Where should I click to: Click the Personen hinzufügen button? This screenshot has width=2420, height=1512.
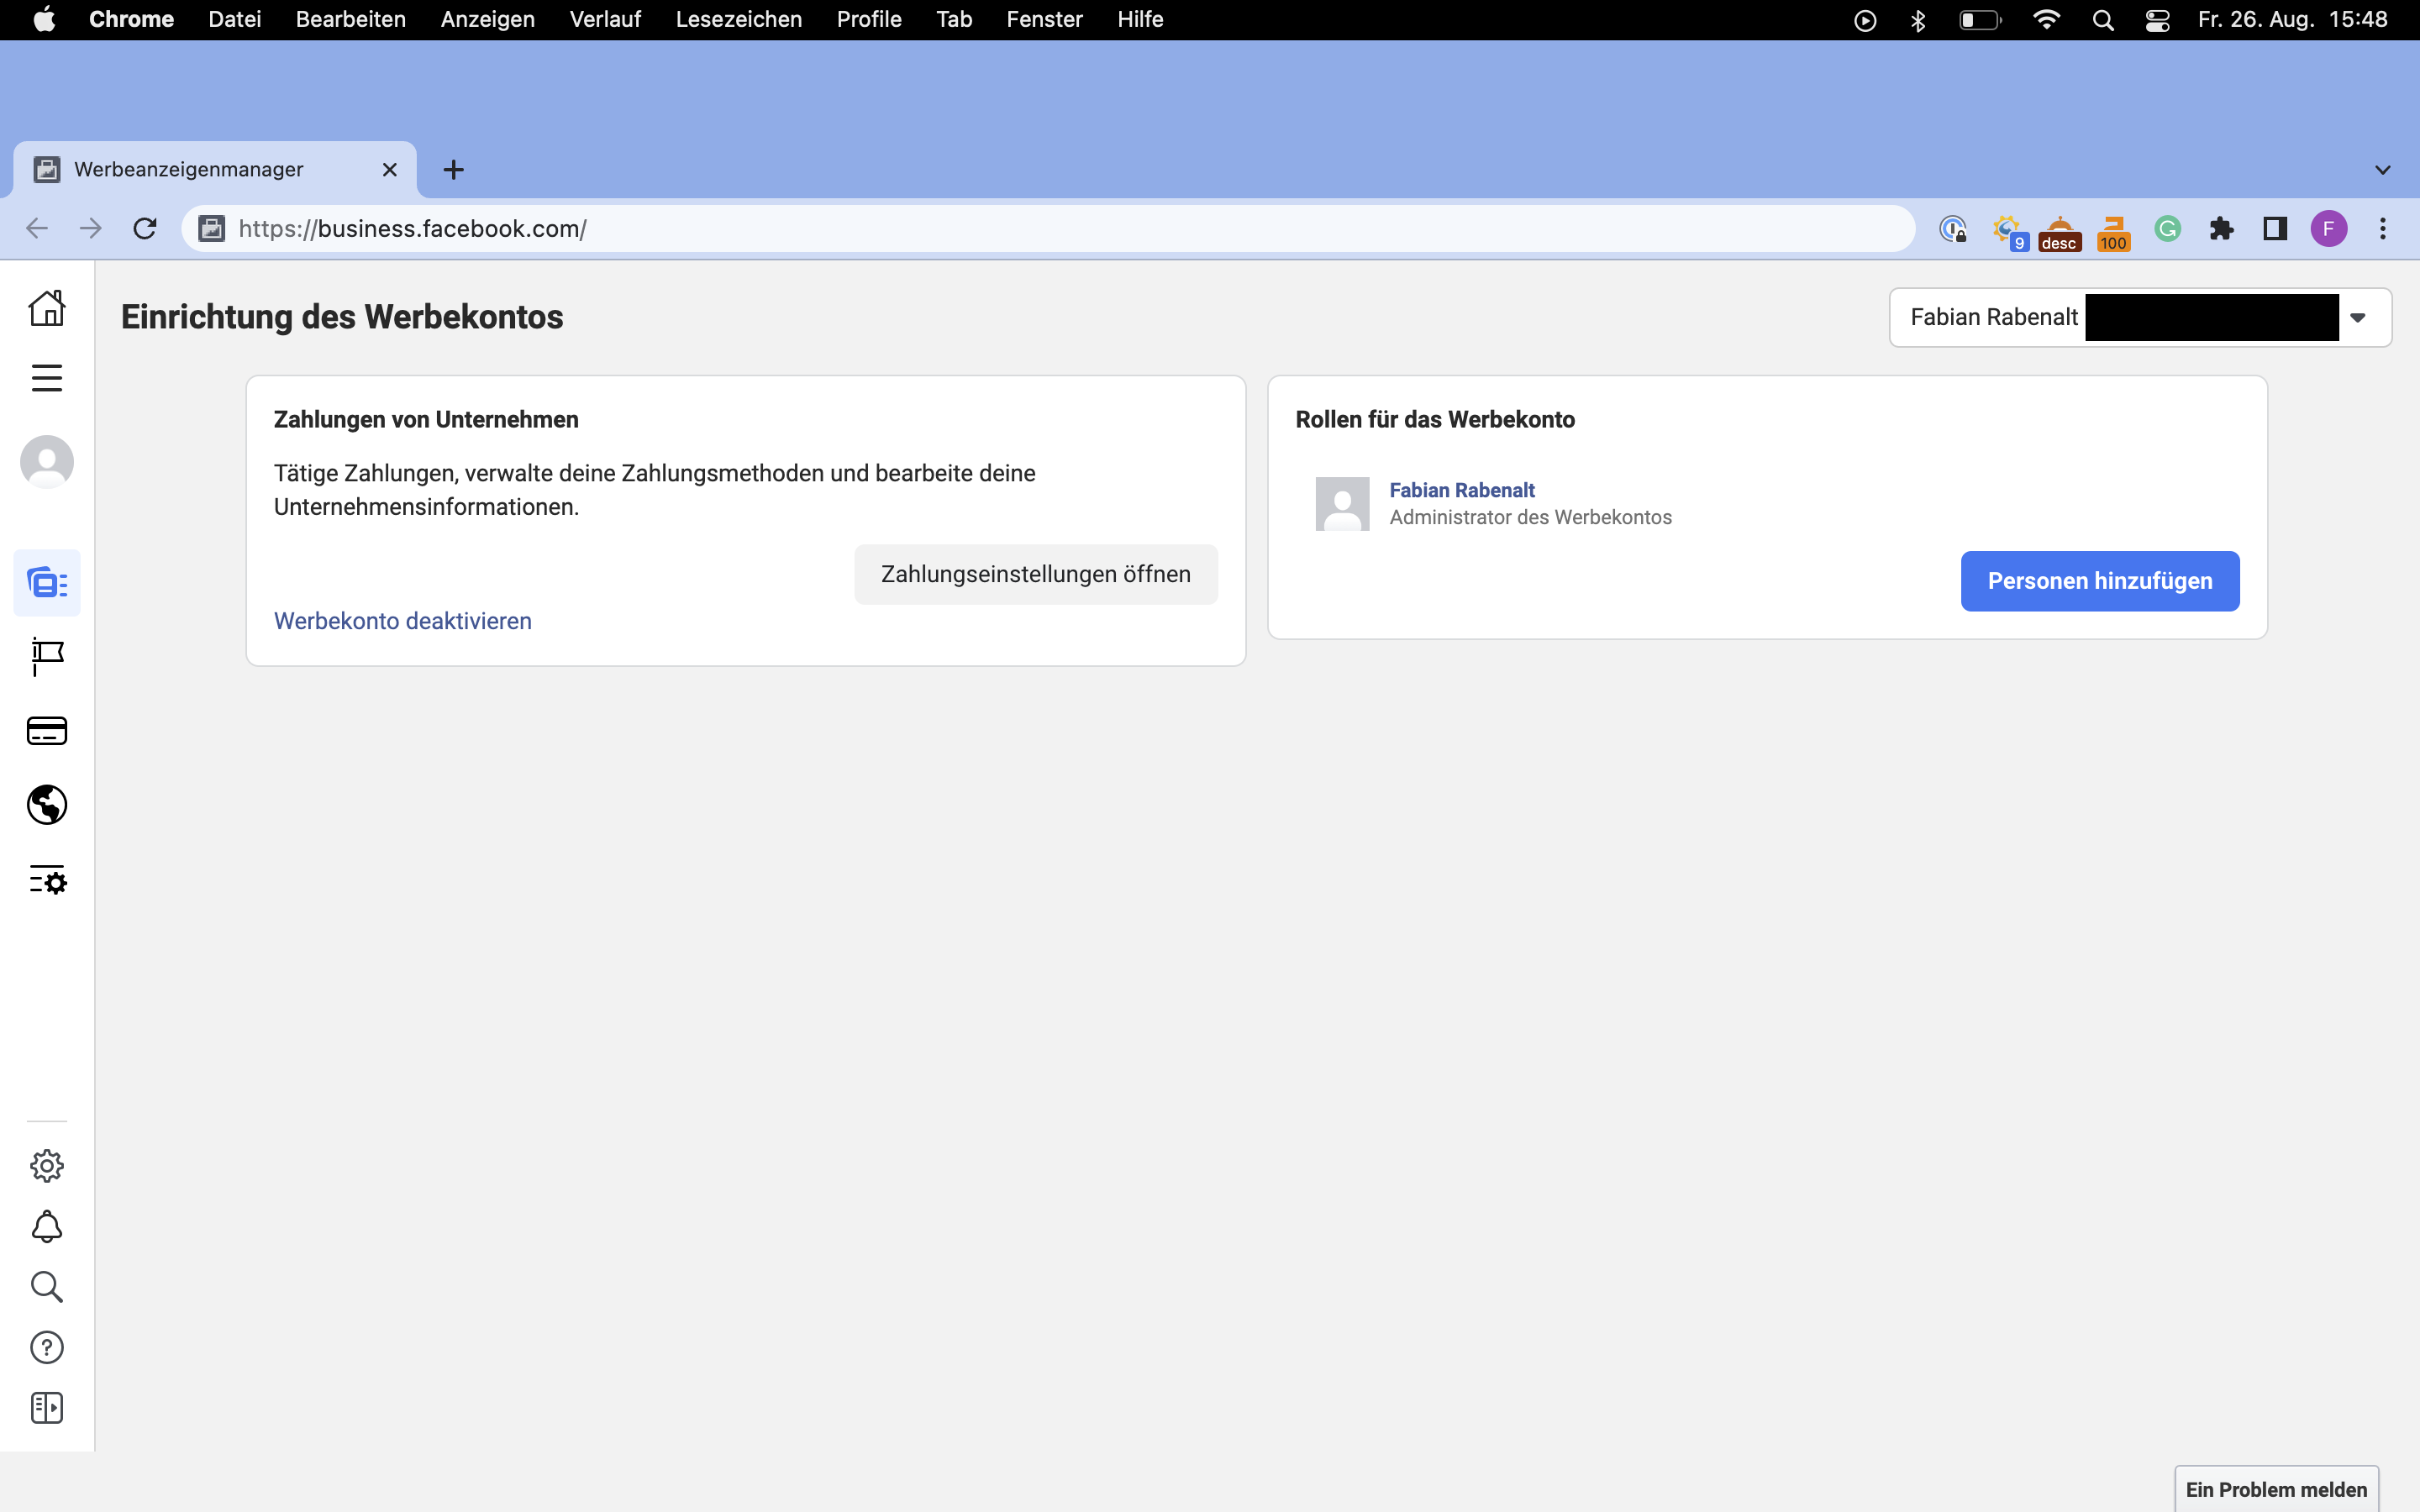pyautogui.click(x=2099, y=581)
